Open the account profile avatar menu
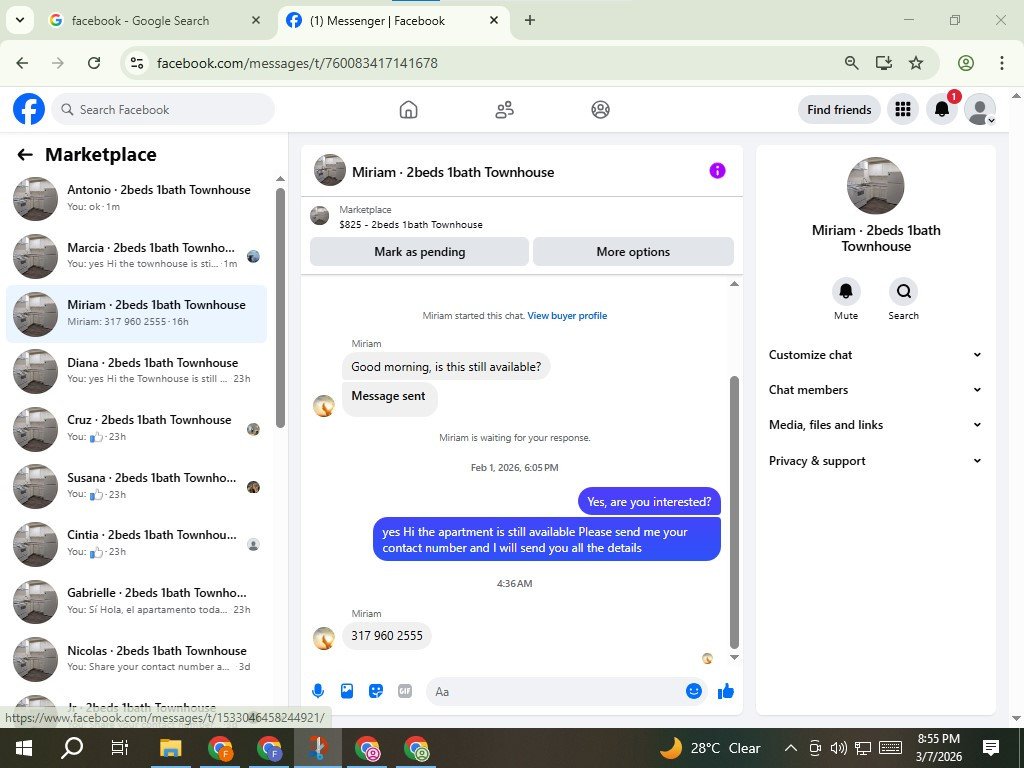The width and height of the screenshot is (1024, 768). 980,109
